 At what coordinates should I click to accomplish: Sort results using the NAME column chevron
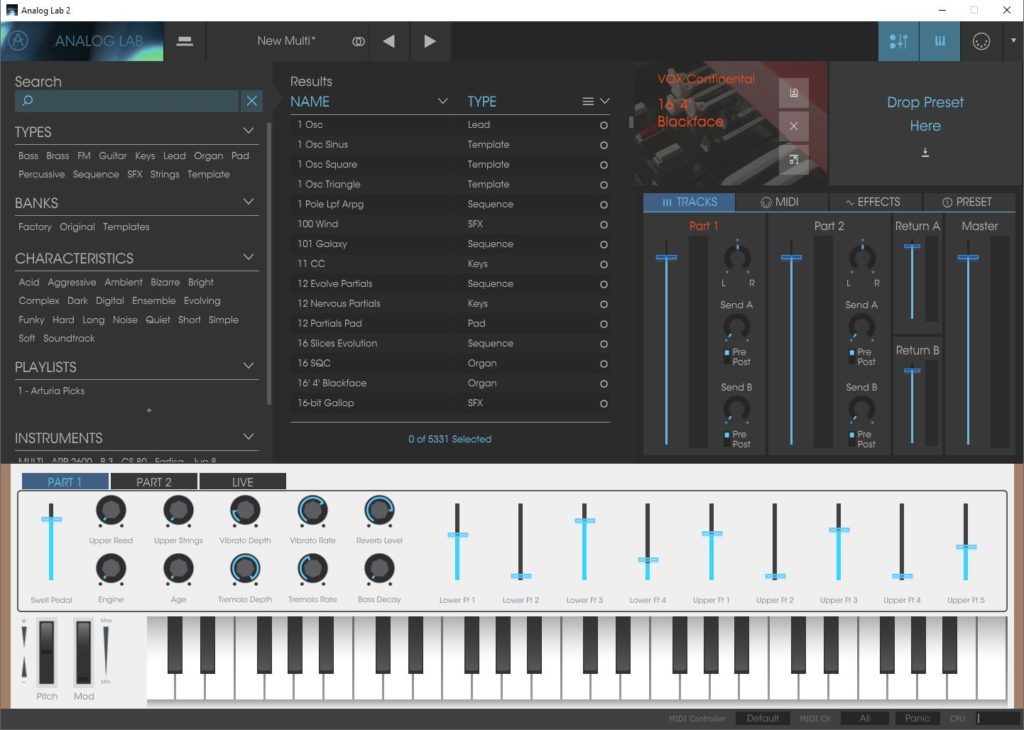pyautogui.click(x=442, y=101)
